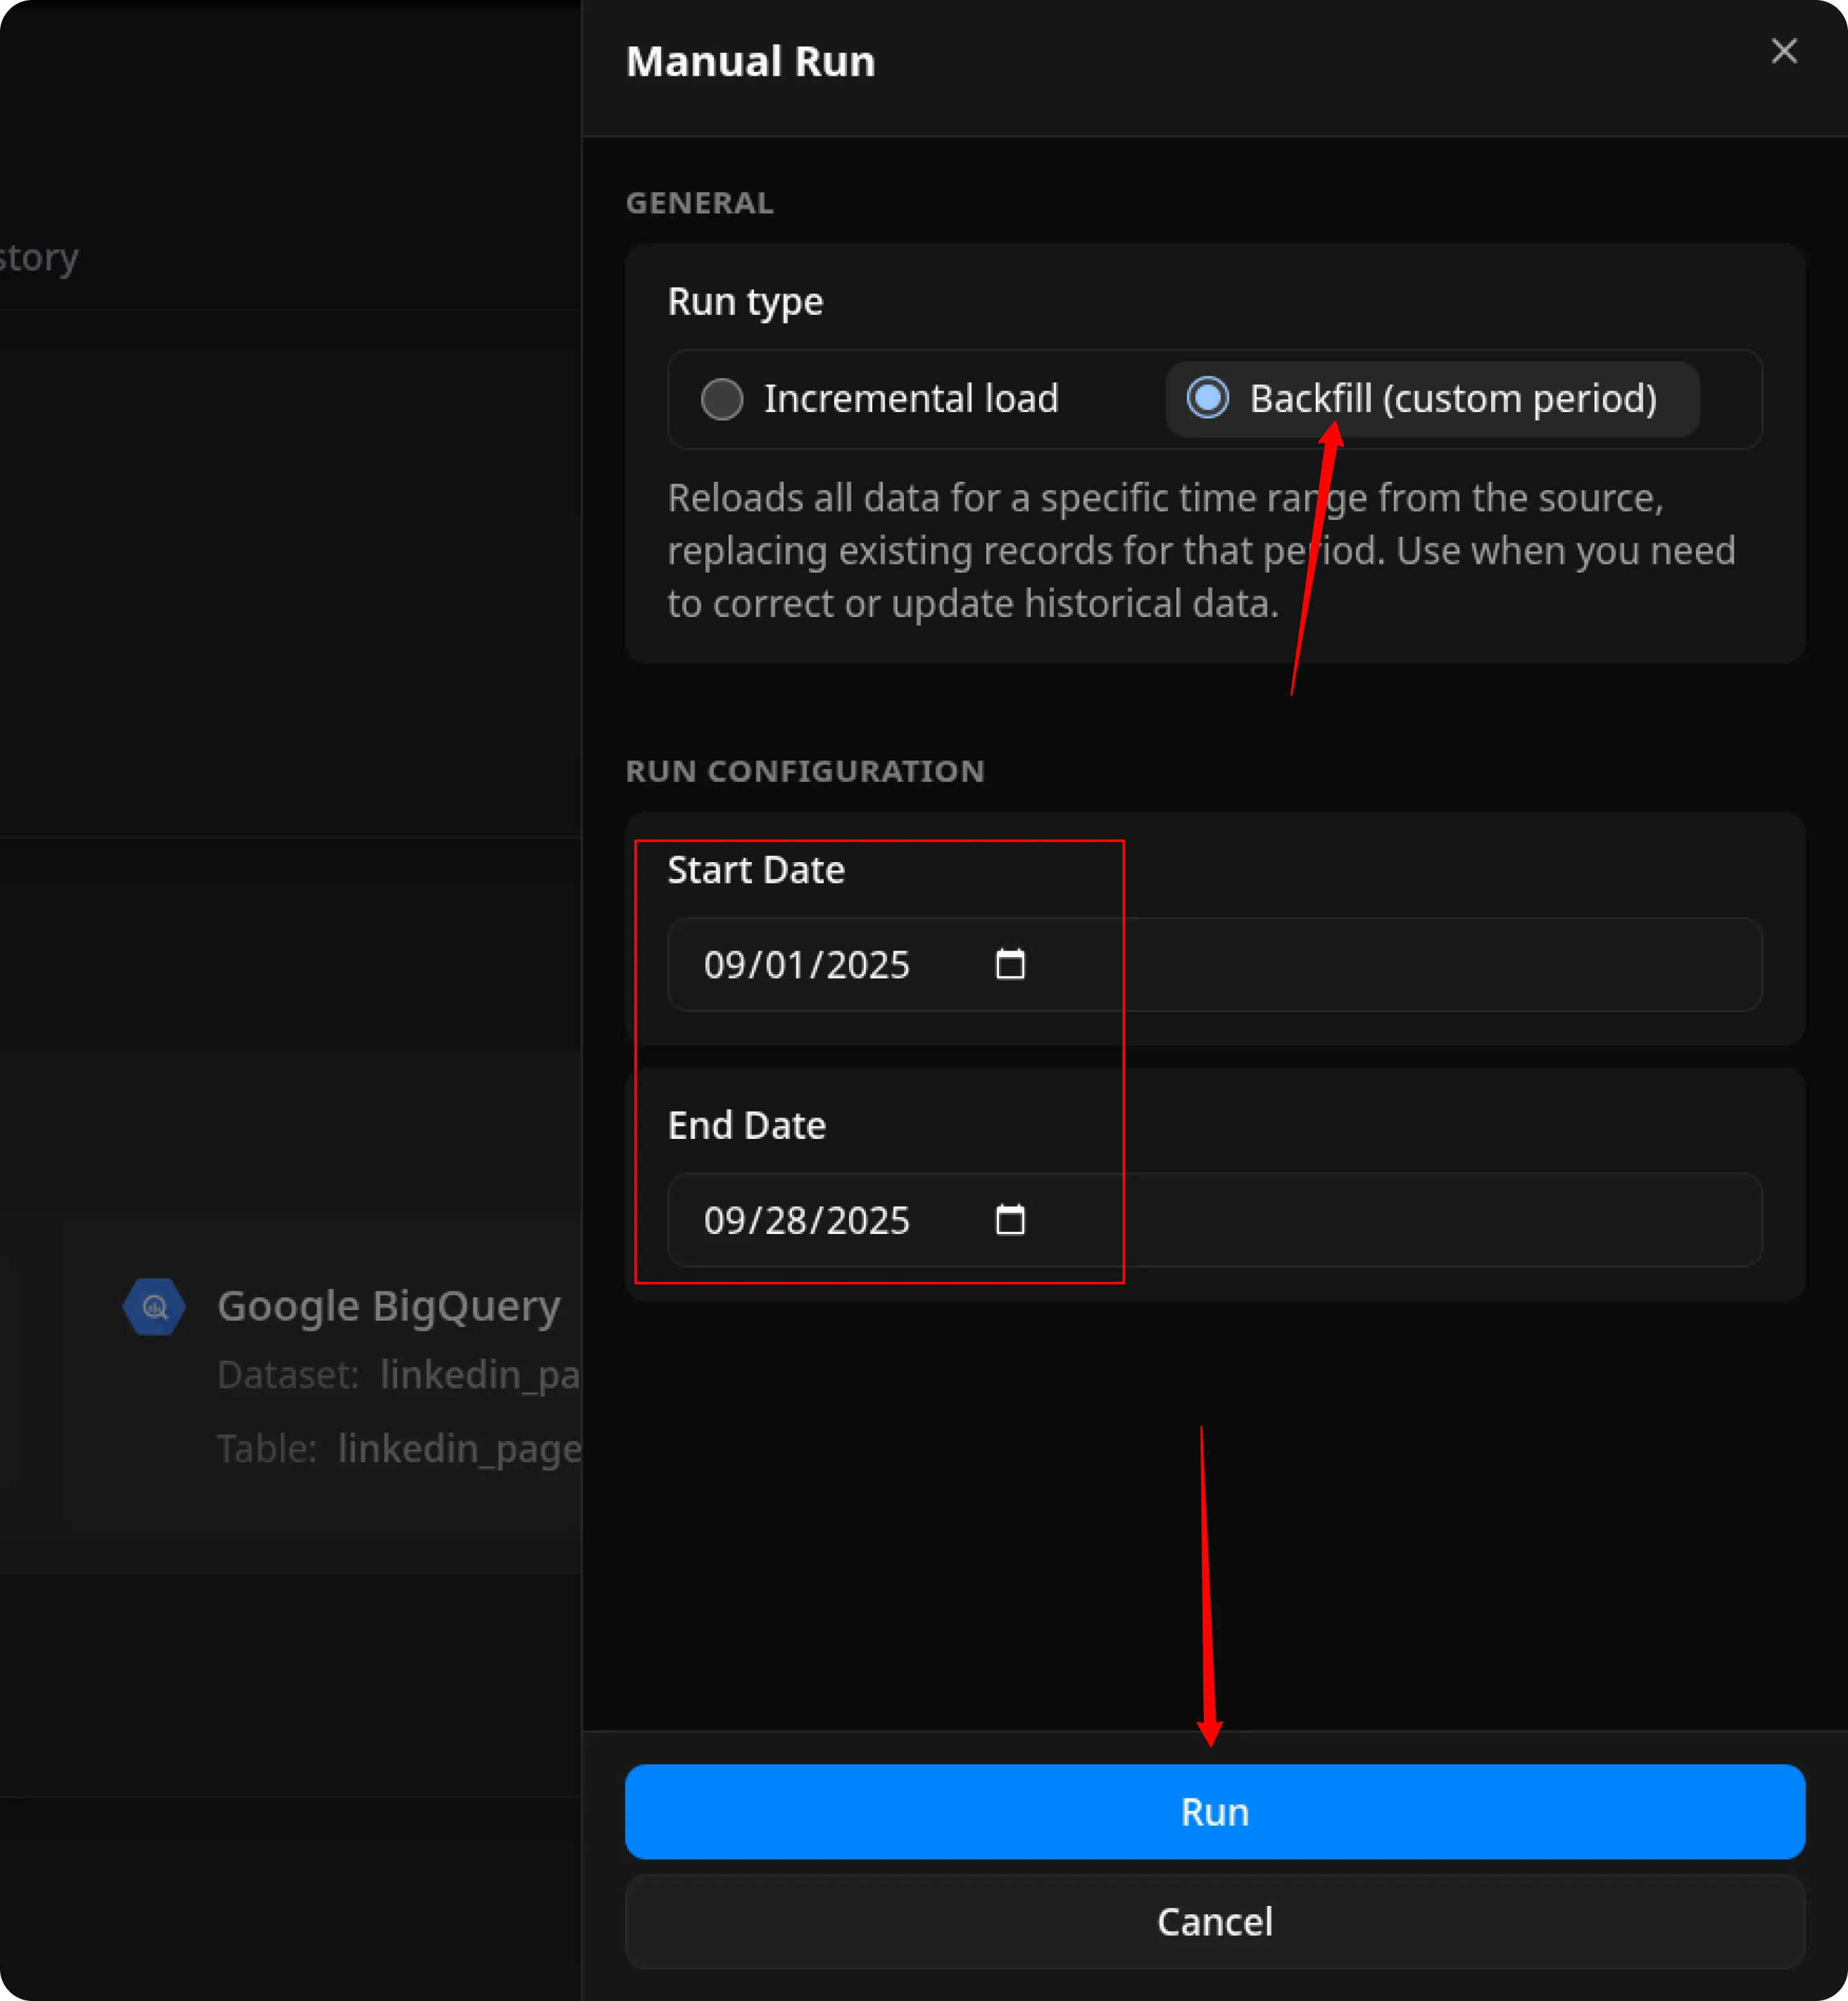Open the Start Date calendar picker
This screenshot has width=1848, height=2001.
(x=1010, y=964)
